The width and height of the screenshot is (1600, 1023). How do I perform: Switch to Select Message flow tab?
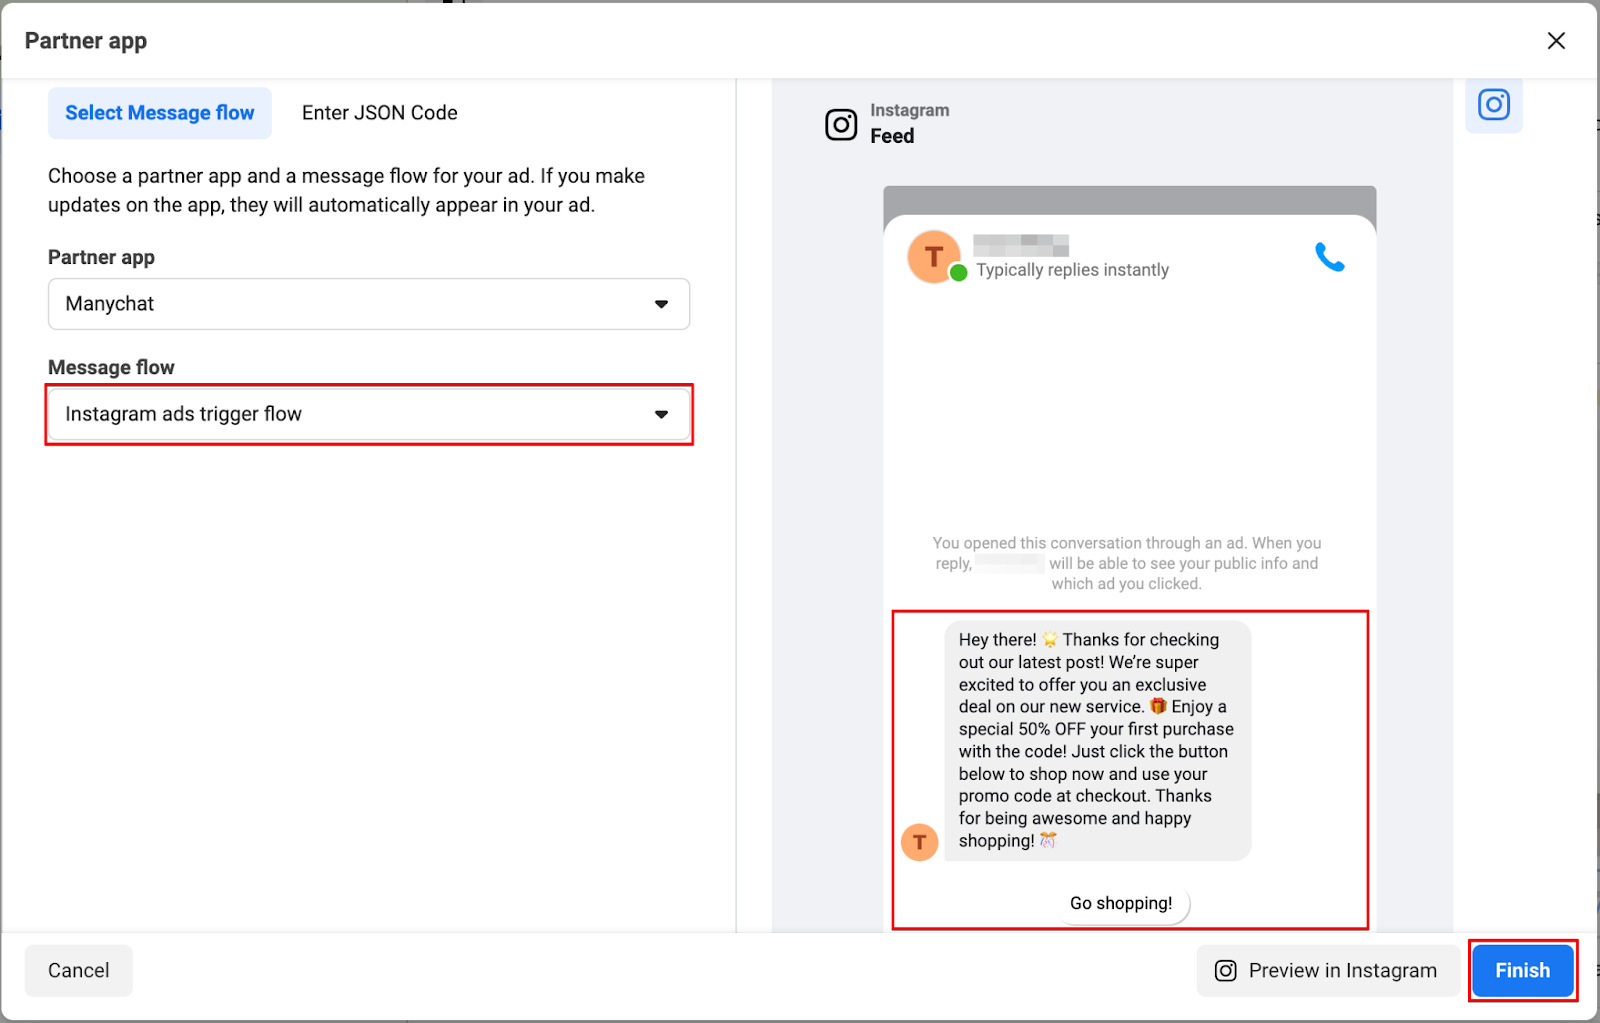(x=160, y=113)
